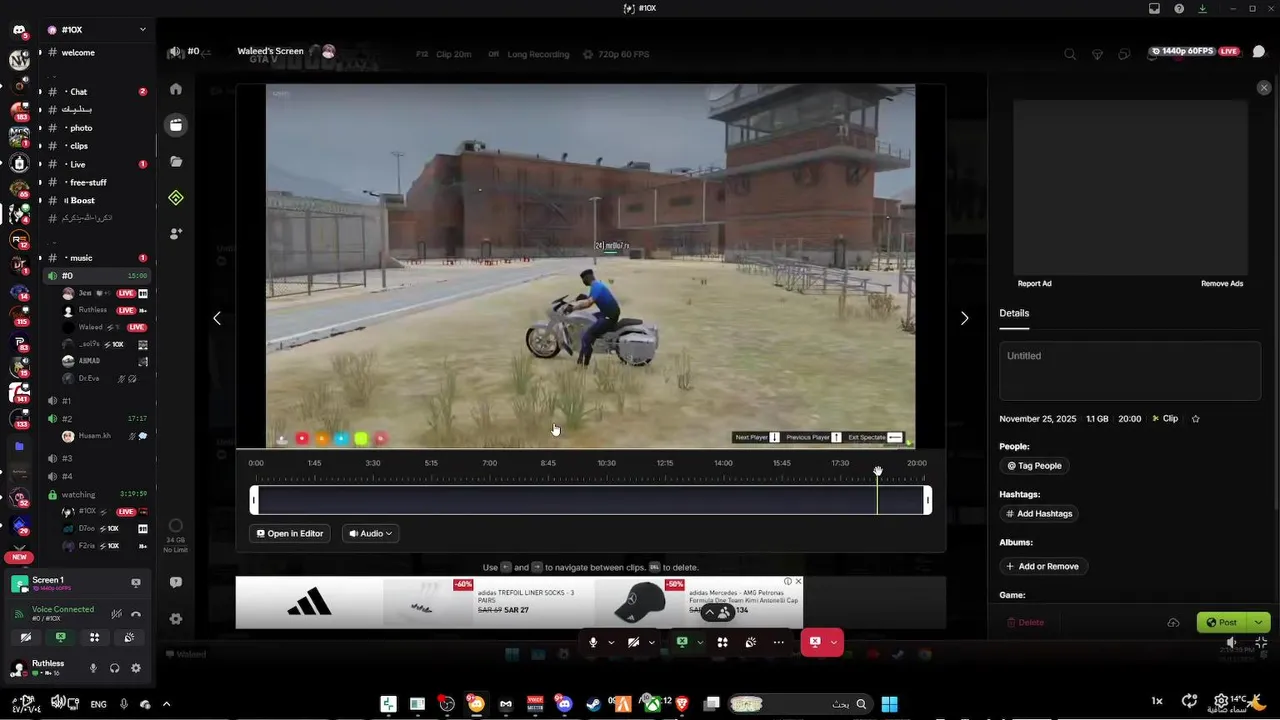Go to the next clip arrow
The width and height of the screenshot is (1280, 720).
click(964, 318)
